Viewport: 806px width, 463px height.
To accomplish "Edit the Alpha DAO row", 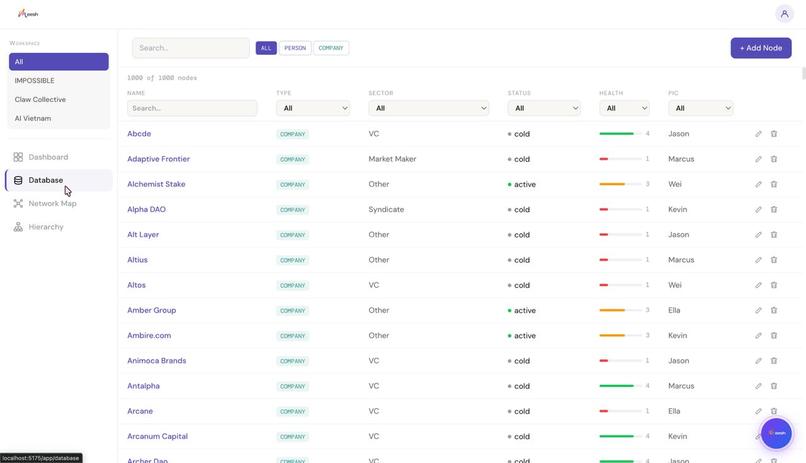I will coord(758,209).
